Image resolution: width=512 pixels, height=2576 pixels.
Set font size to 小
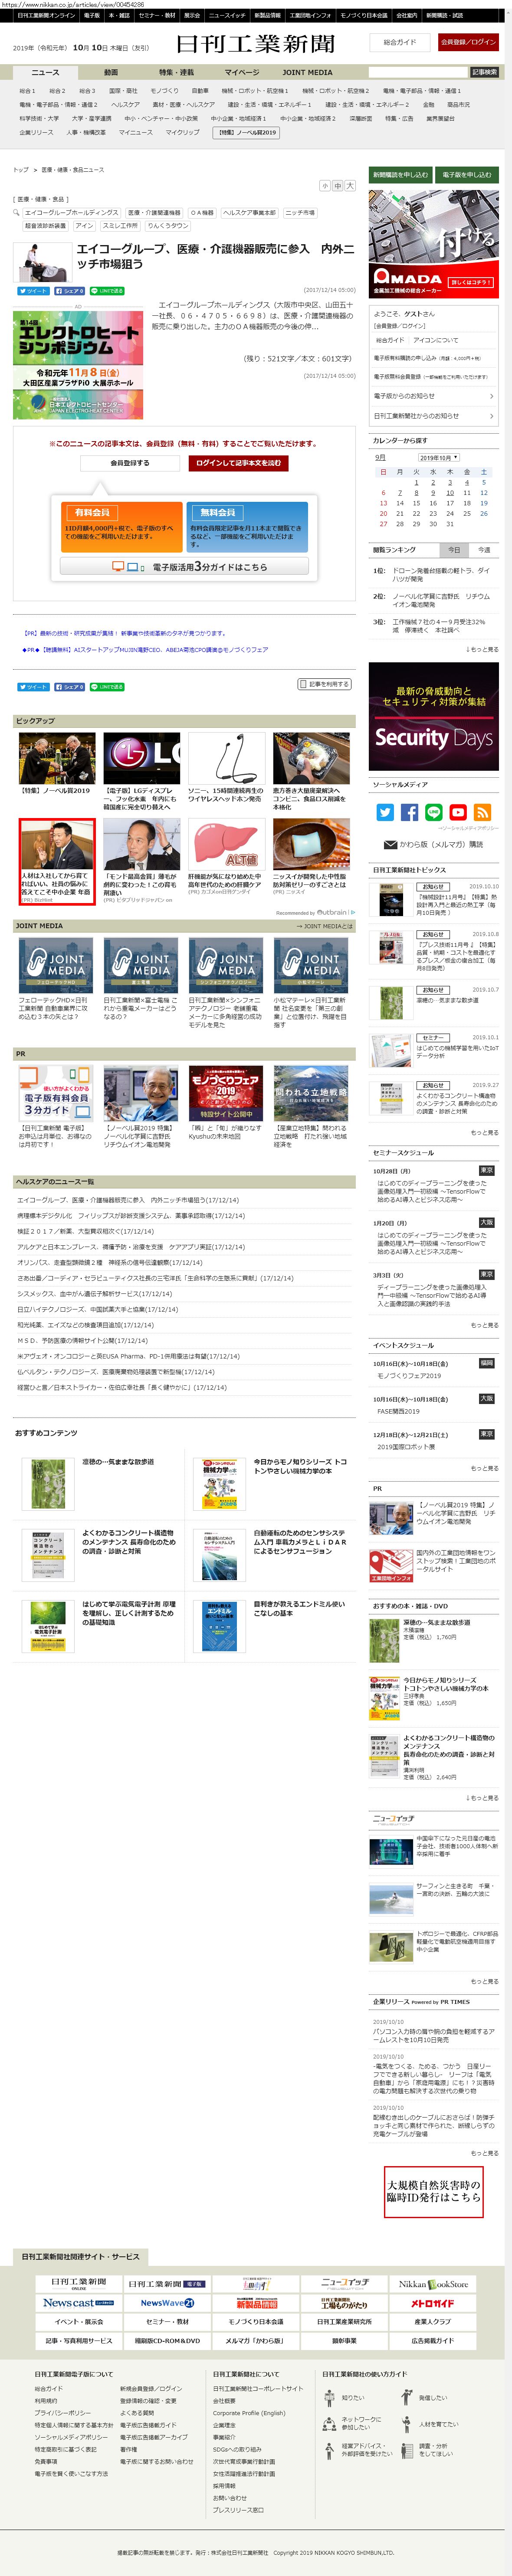click(324, 186)
